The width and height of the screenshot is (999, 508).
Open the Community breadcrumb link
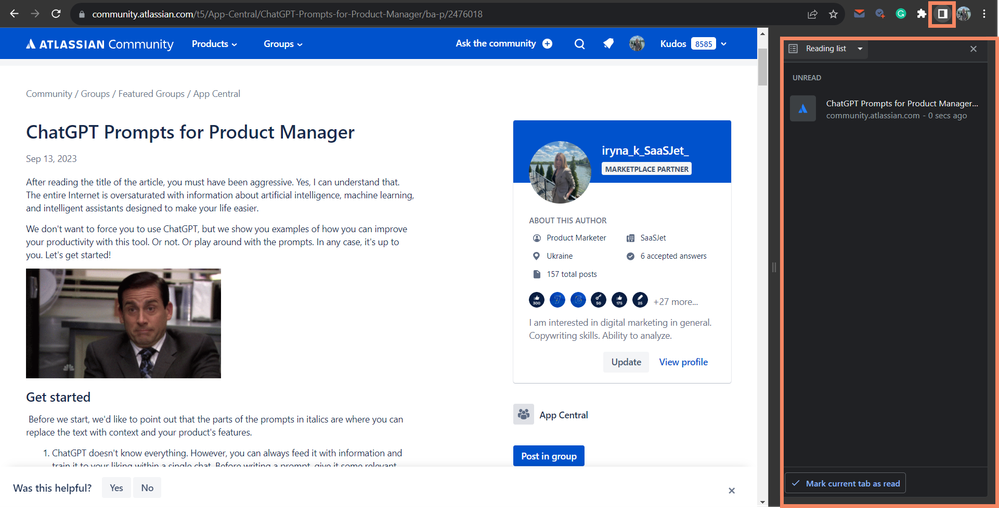(x=49, y=94)
